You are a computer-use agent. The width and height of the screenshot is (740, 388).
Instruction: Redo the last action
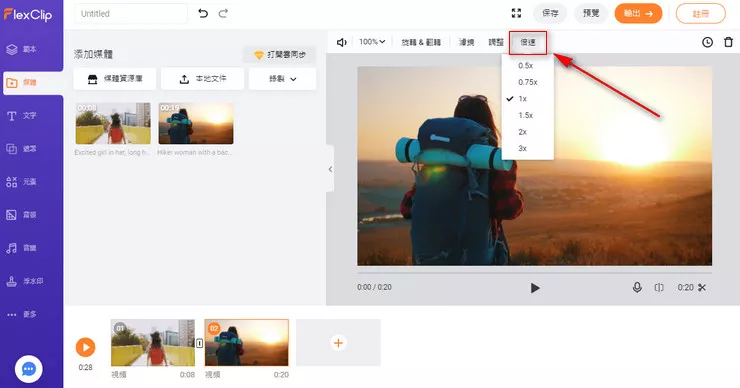[x=223, y=14]
